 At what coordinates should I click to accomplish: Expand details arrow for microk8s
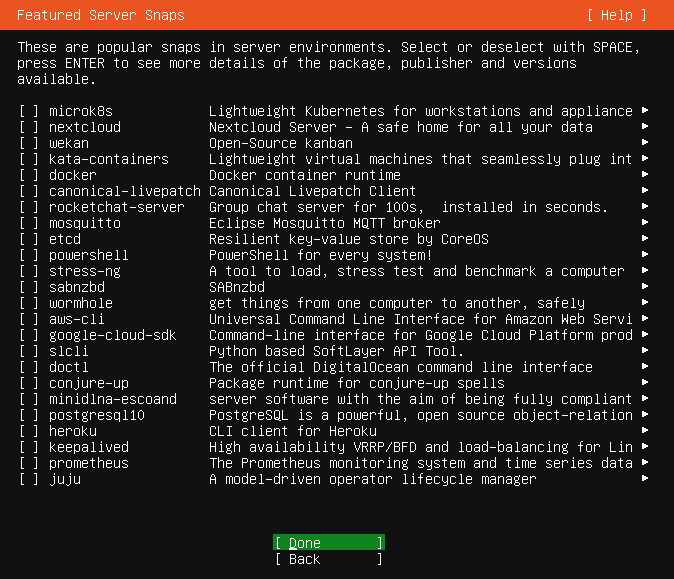tap(645, 110)
